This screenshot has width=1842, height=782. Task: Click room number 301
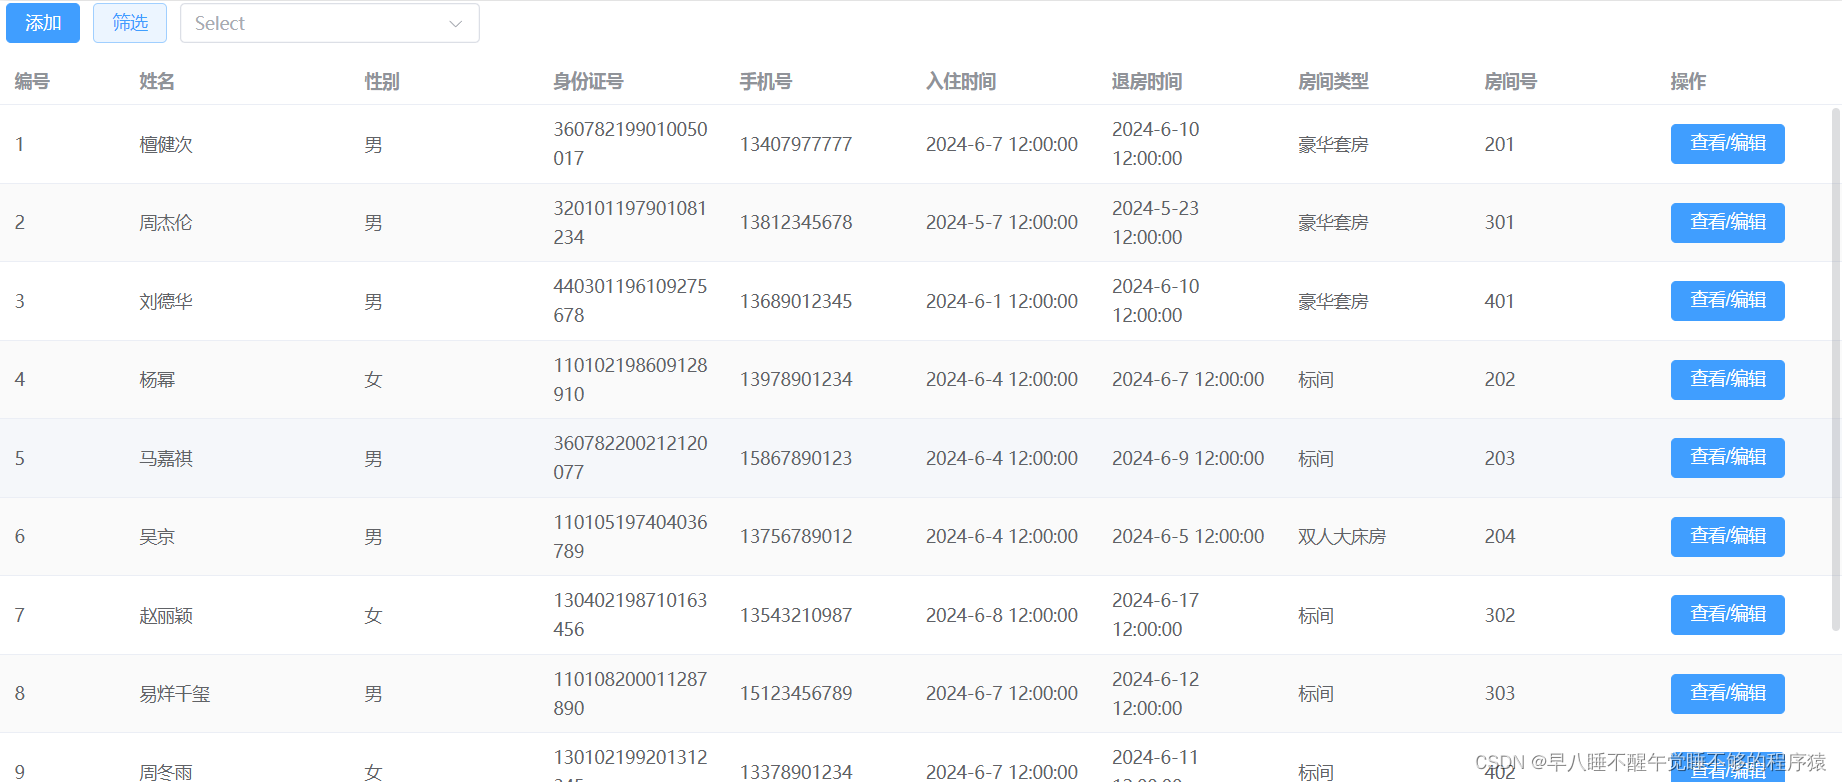point(1500,222)
